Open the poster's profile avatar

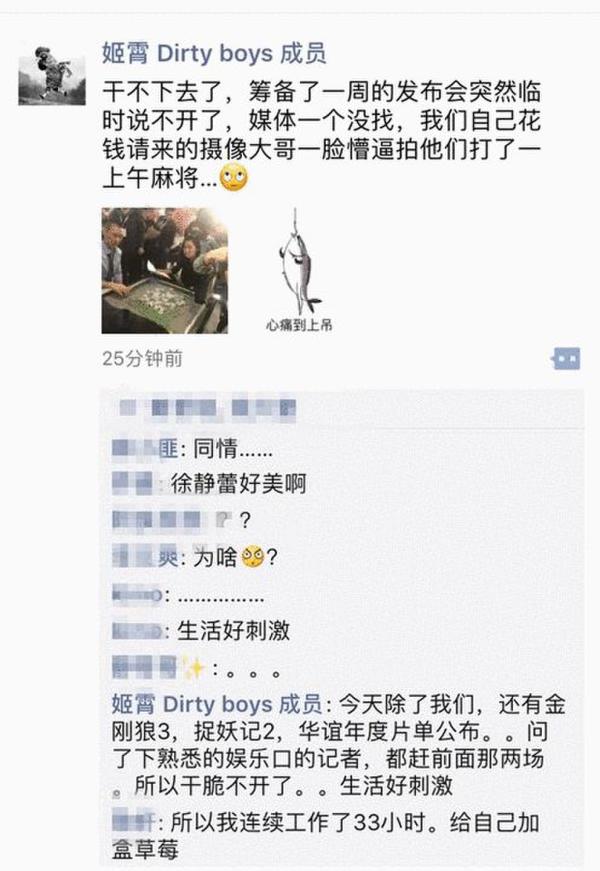(x=52, y=73)
